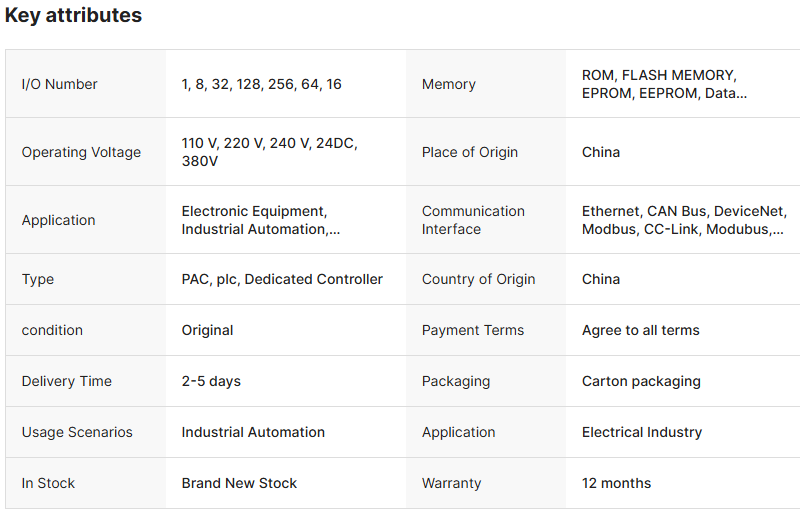Click the "Communication Interface" label
Screen dimensions: 800x511
[473, 220]
